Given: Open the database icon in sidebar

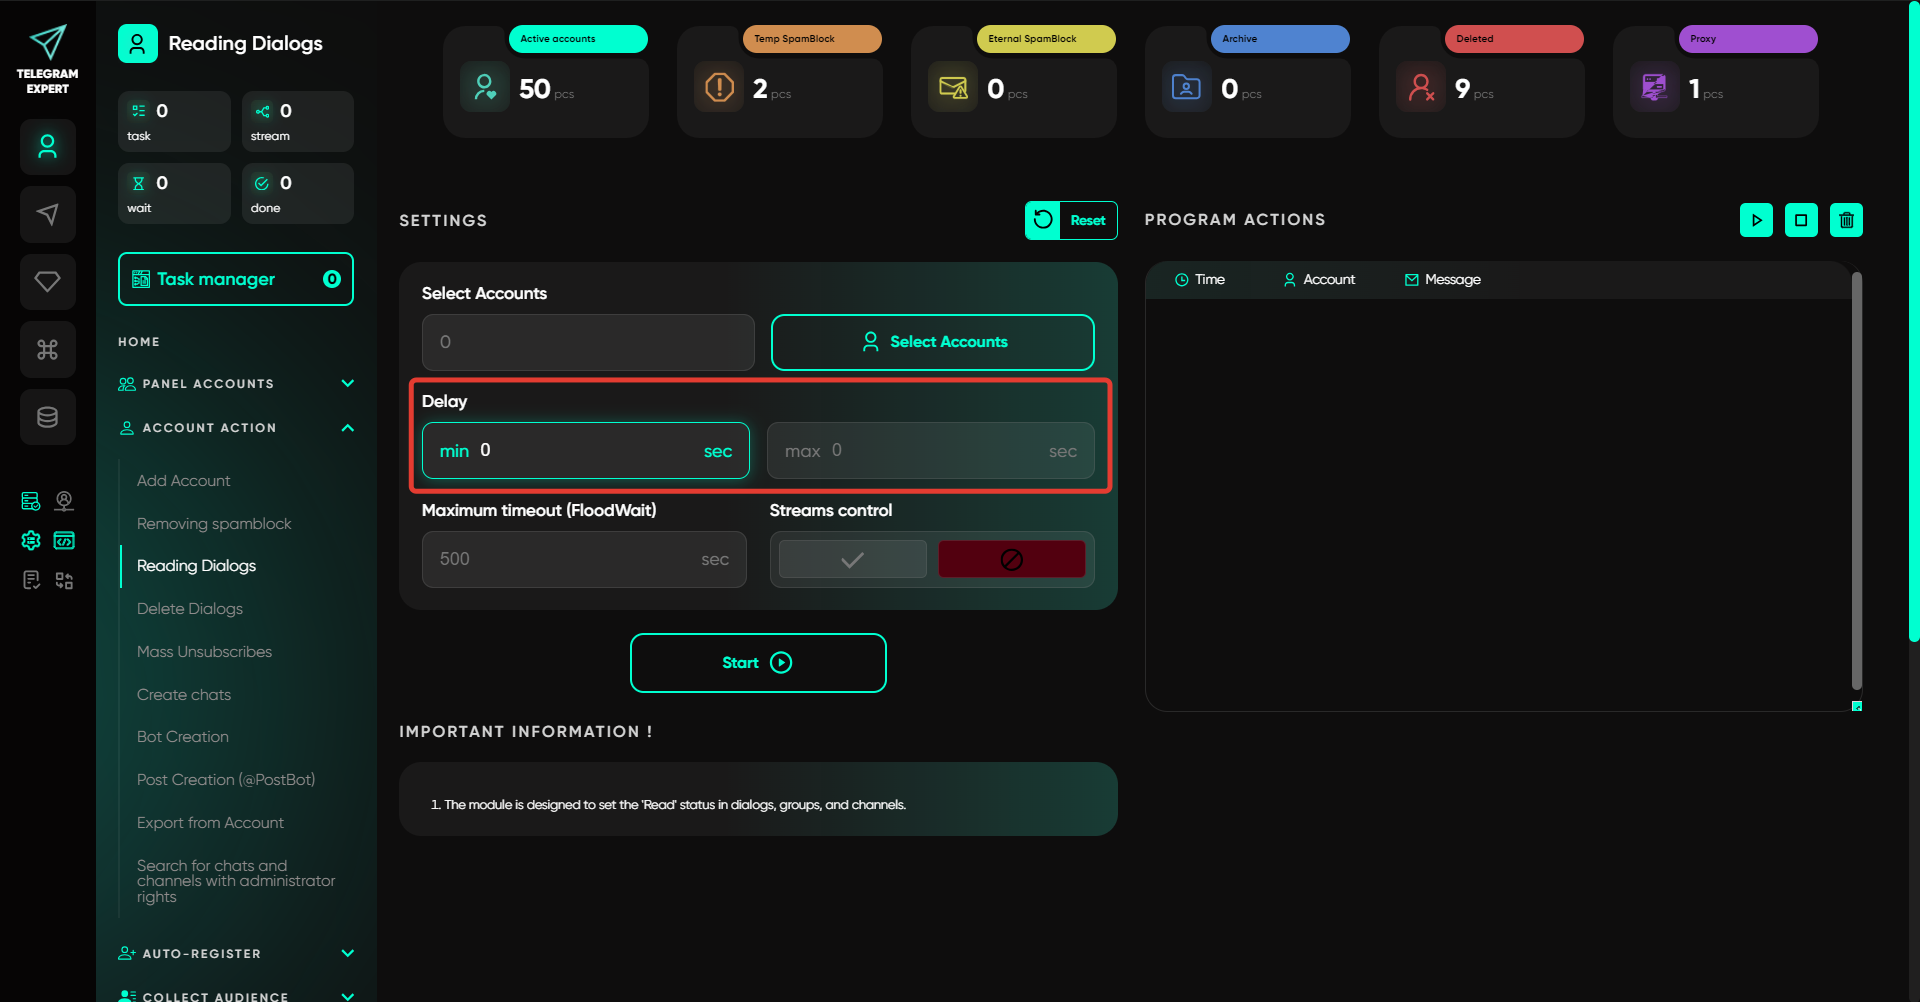Looking at the screenshot, I should click(x=47, y=417).
